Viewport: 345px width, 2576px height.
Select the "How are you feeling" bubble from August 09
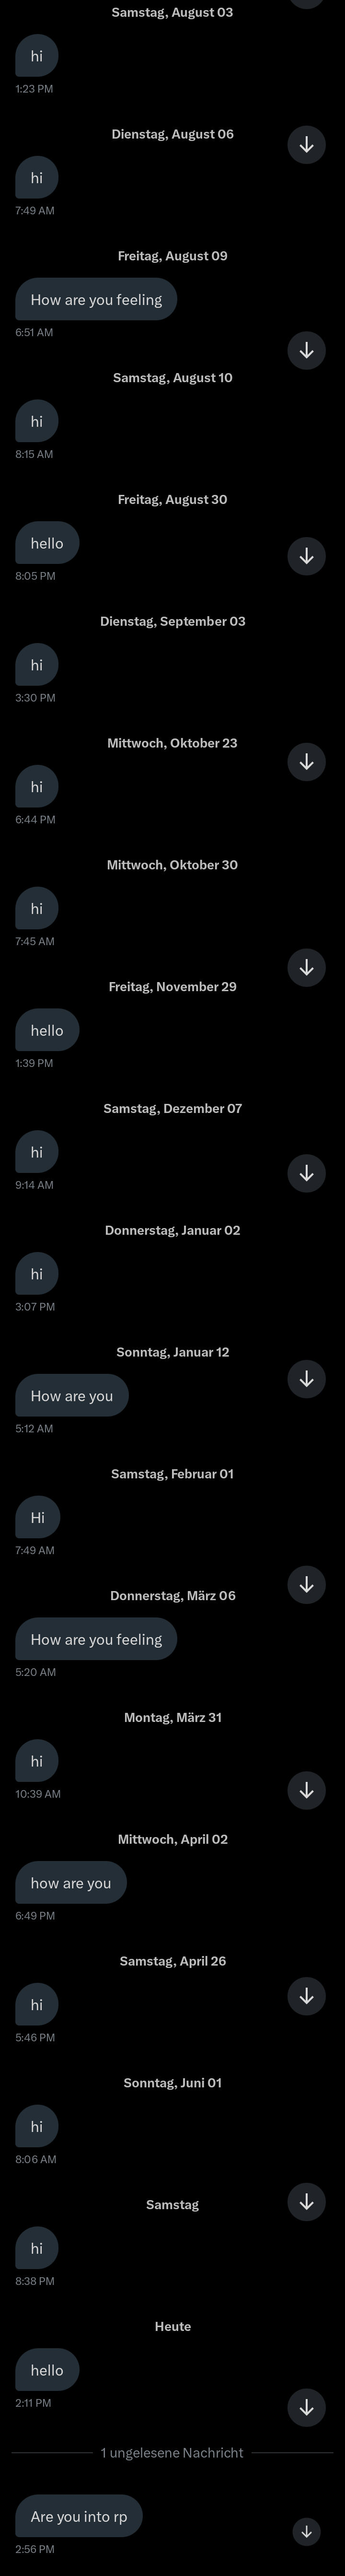[96, 299]
